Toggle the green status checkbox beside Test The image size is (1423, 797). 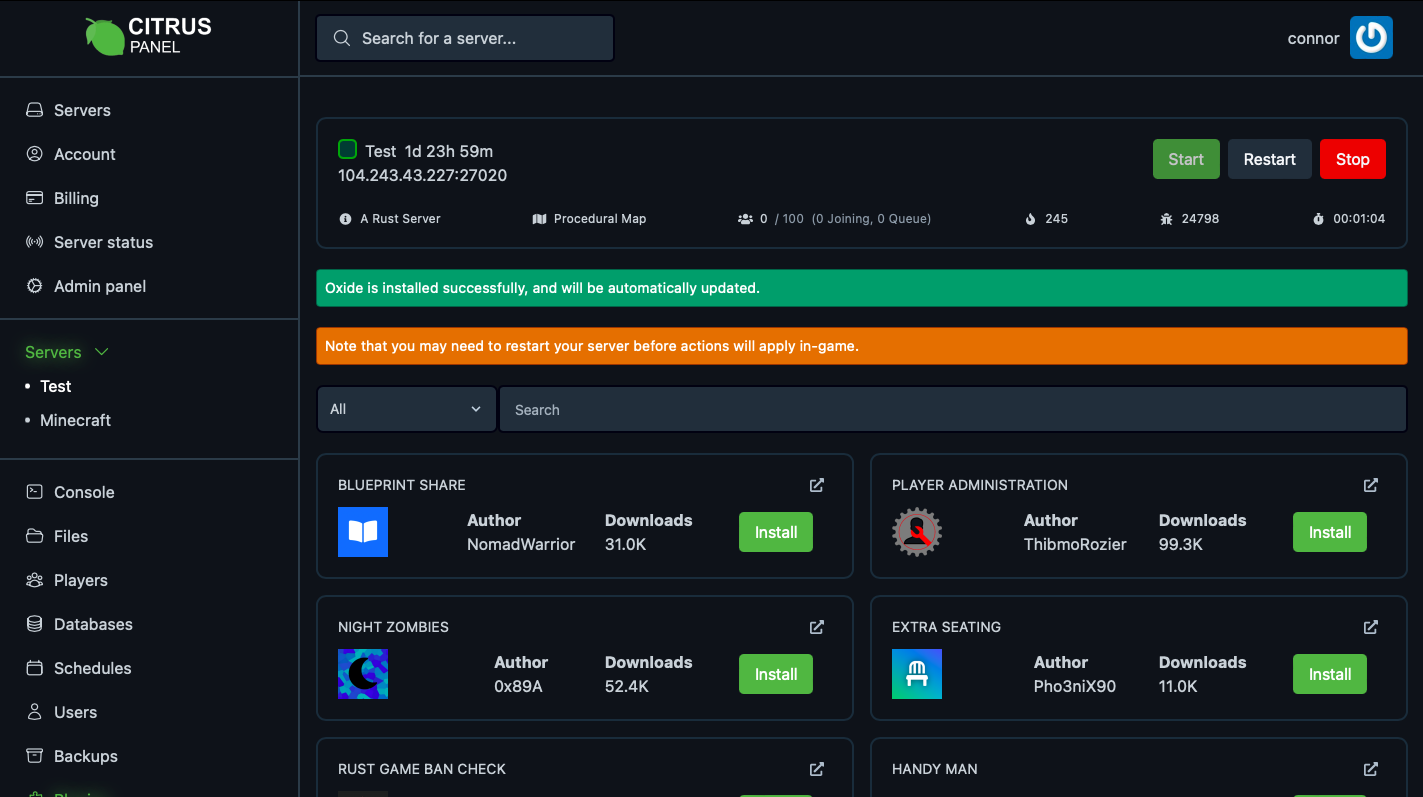point(347,150)
